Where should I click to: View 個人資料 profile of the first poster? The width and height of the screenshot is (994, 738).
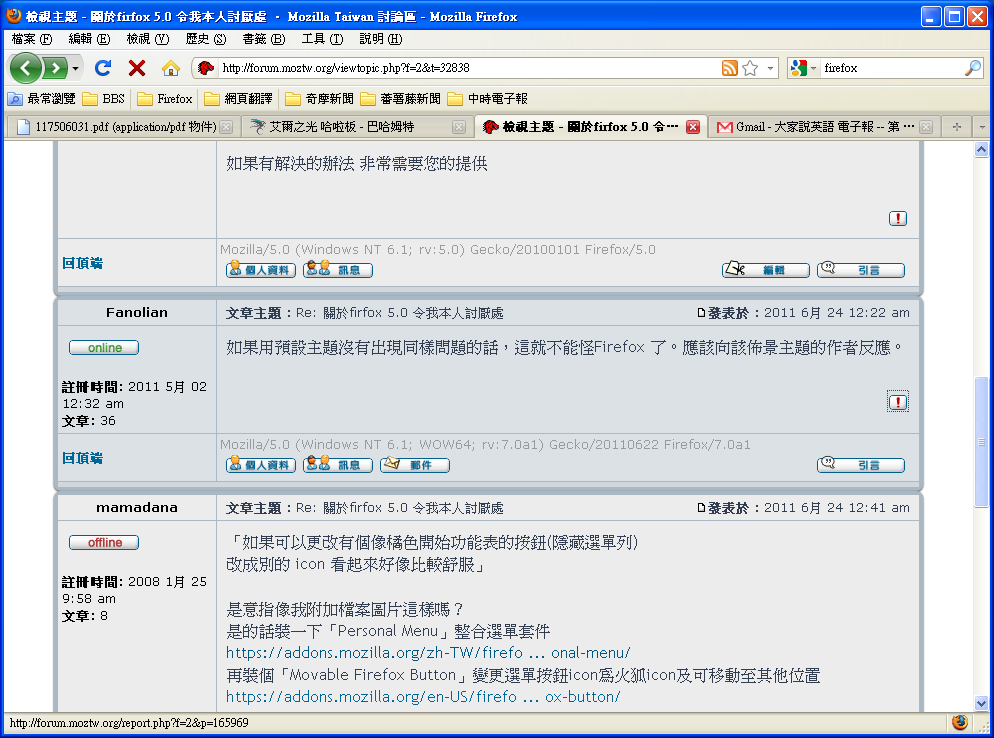(x=261, y=269)
